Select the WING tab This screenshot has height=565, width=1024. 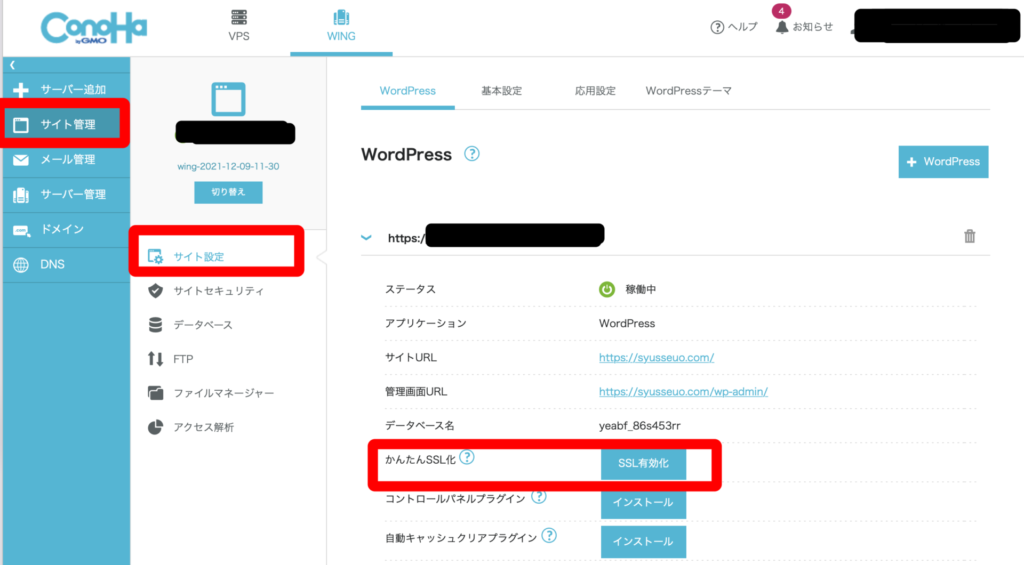(x=341, y=27)
